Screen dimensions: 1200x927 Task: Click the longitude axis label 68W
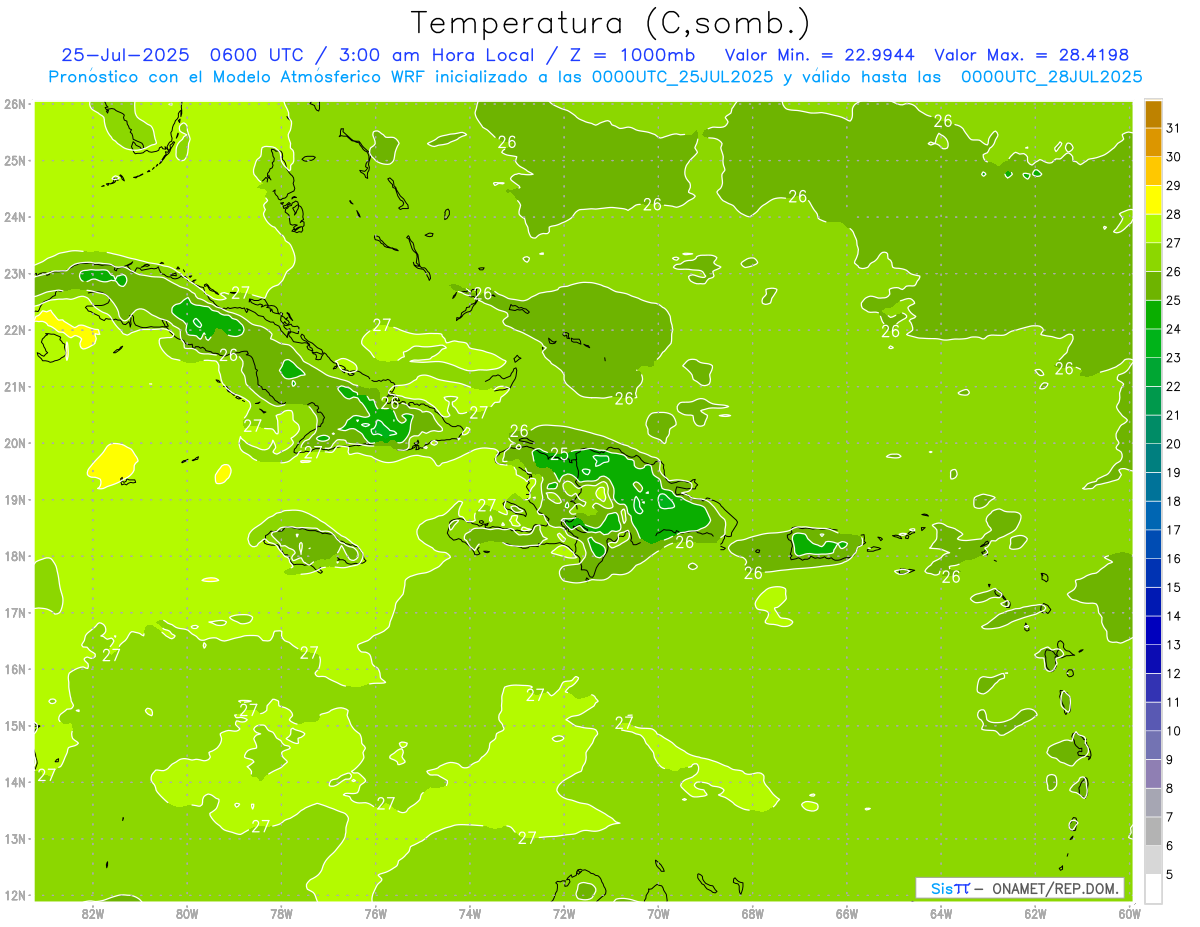pos(753,914)
